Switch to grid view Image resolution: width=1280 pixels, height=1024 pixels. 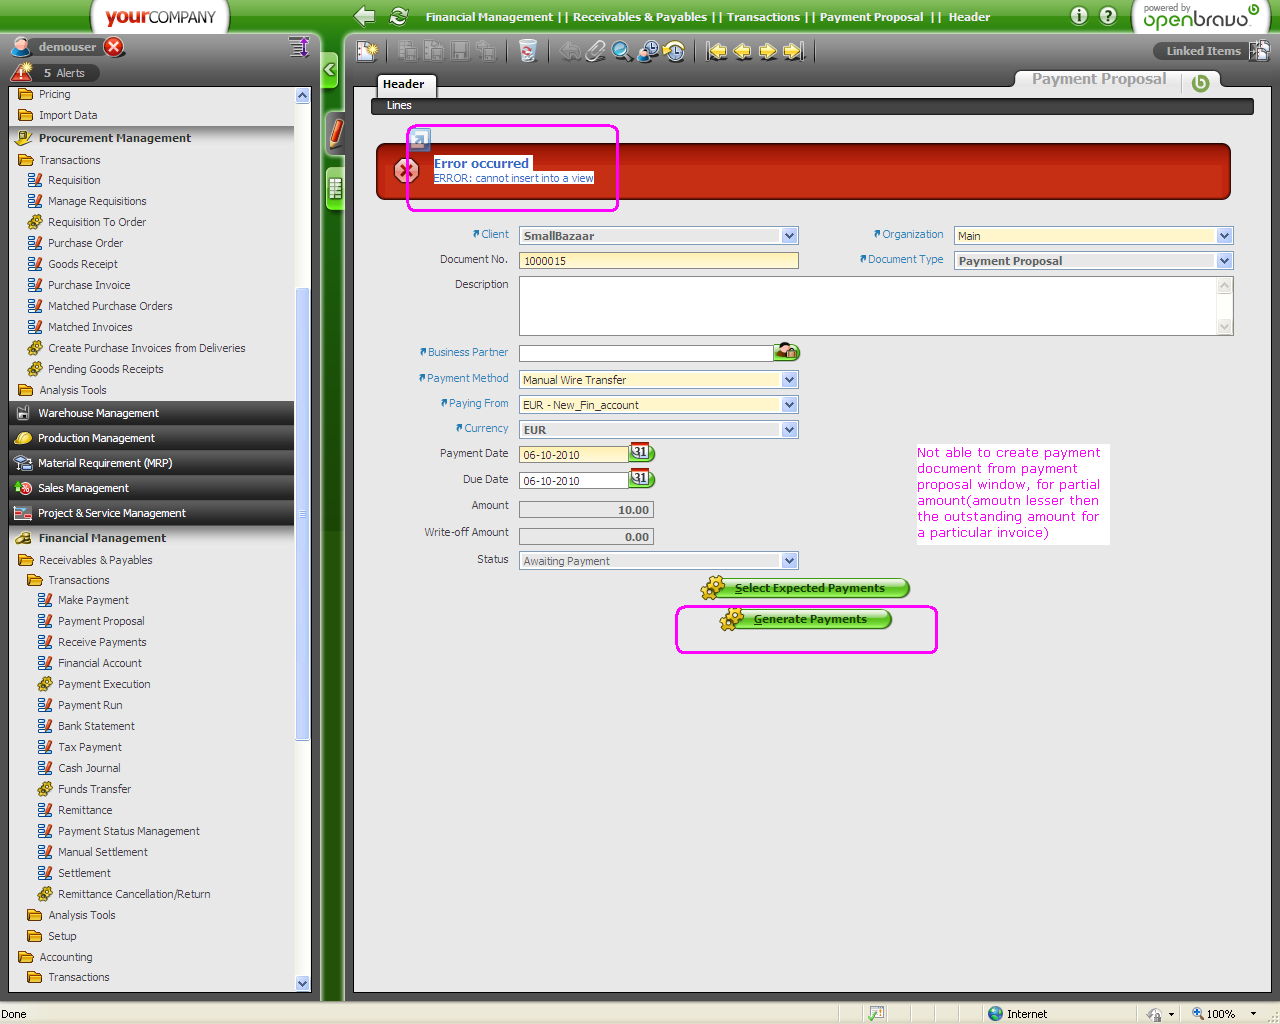(x=336, y=188)
